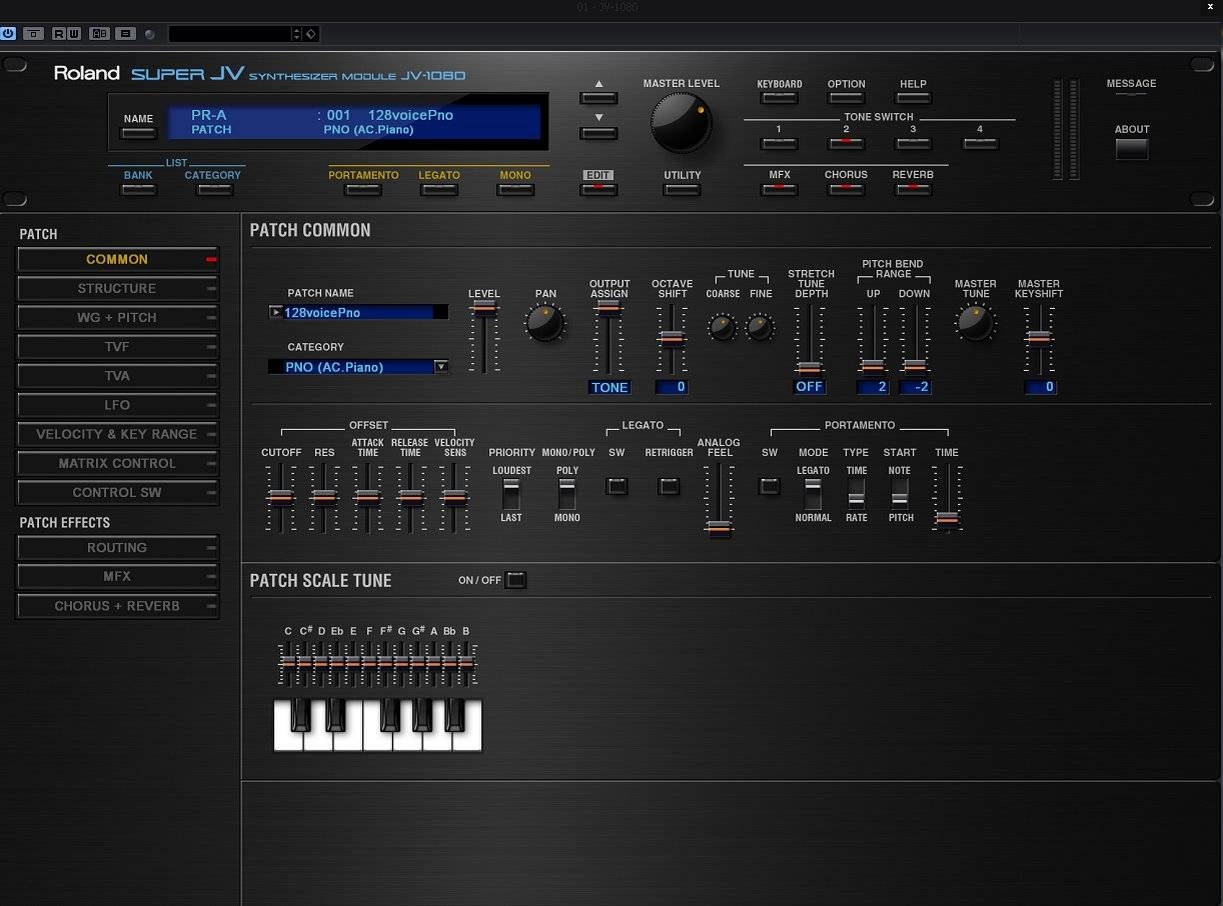Open the CATEGORY list button
Screen dimensions: 1223x906
213,189
